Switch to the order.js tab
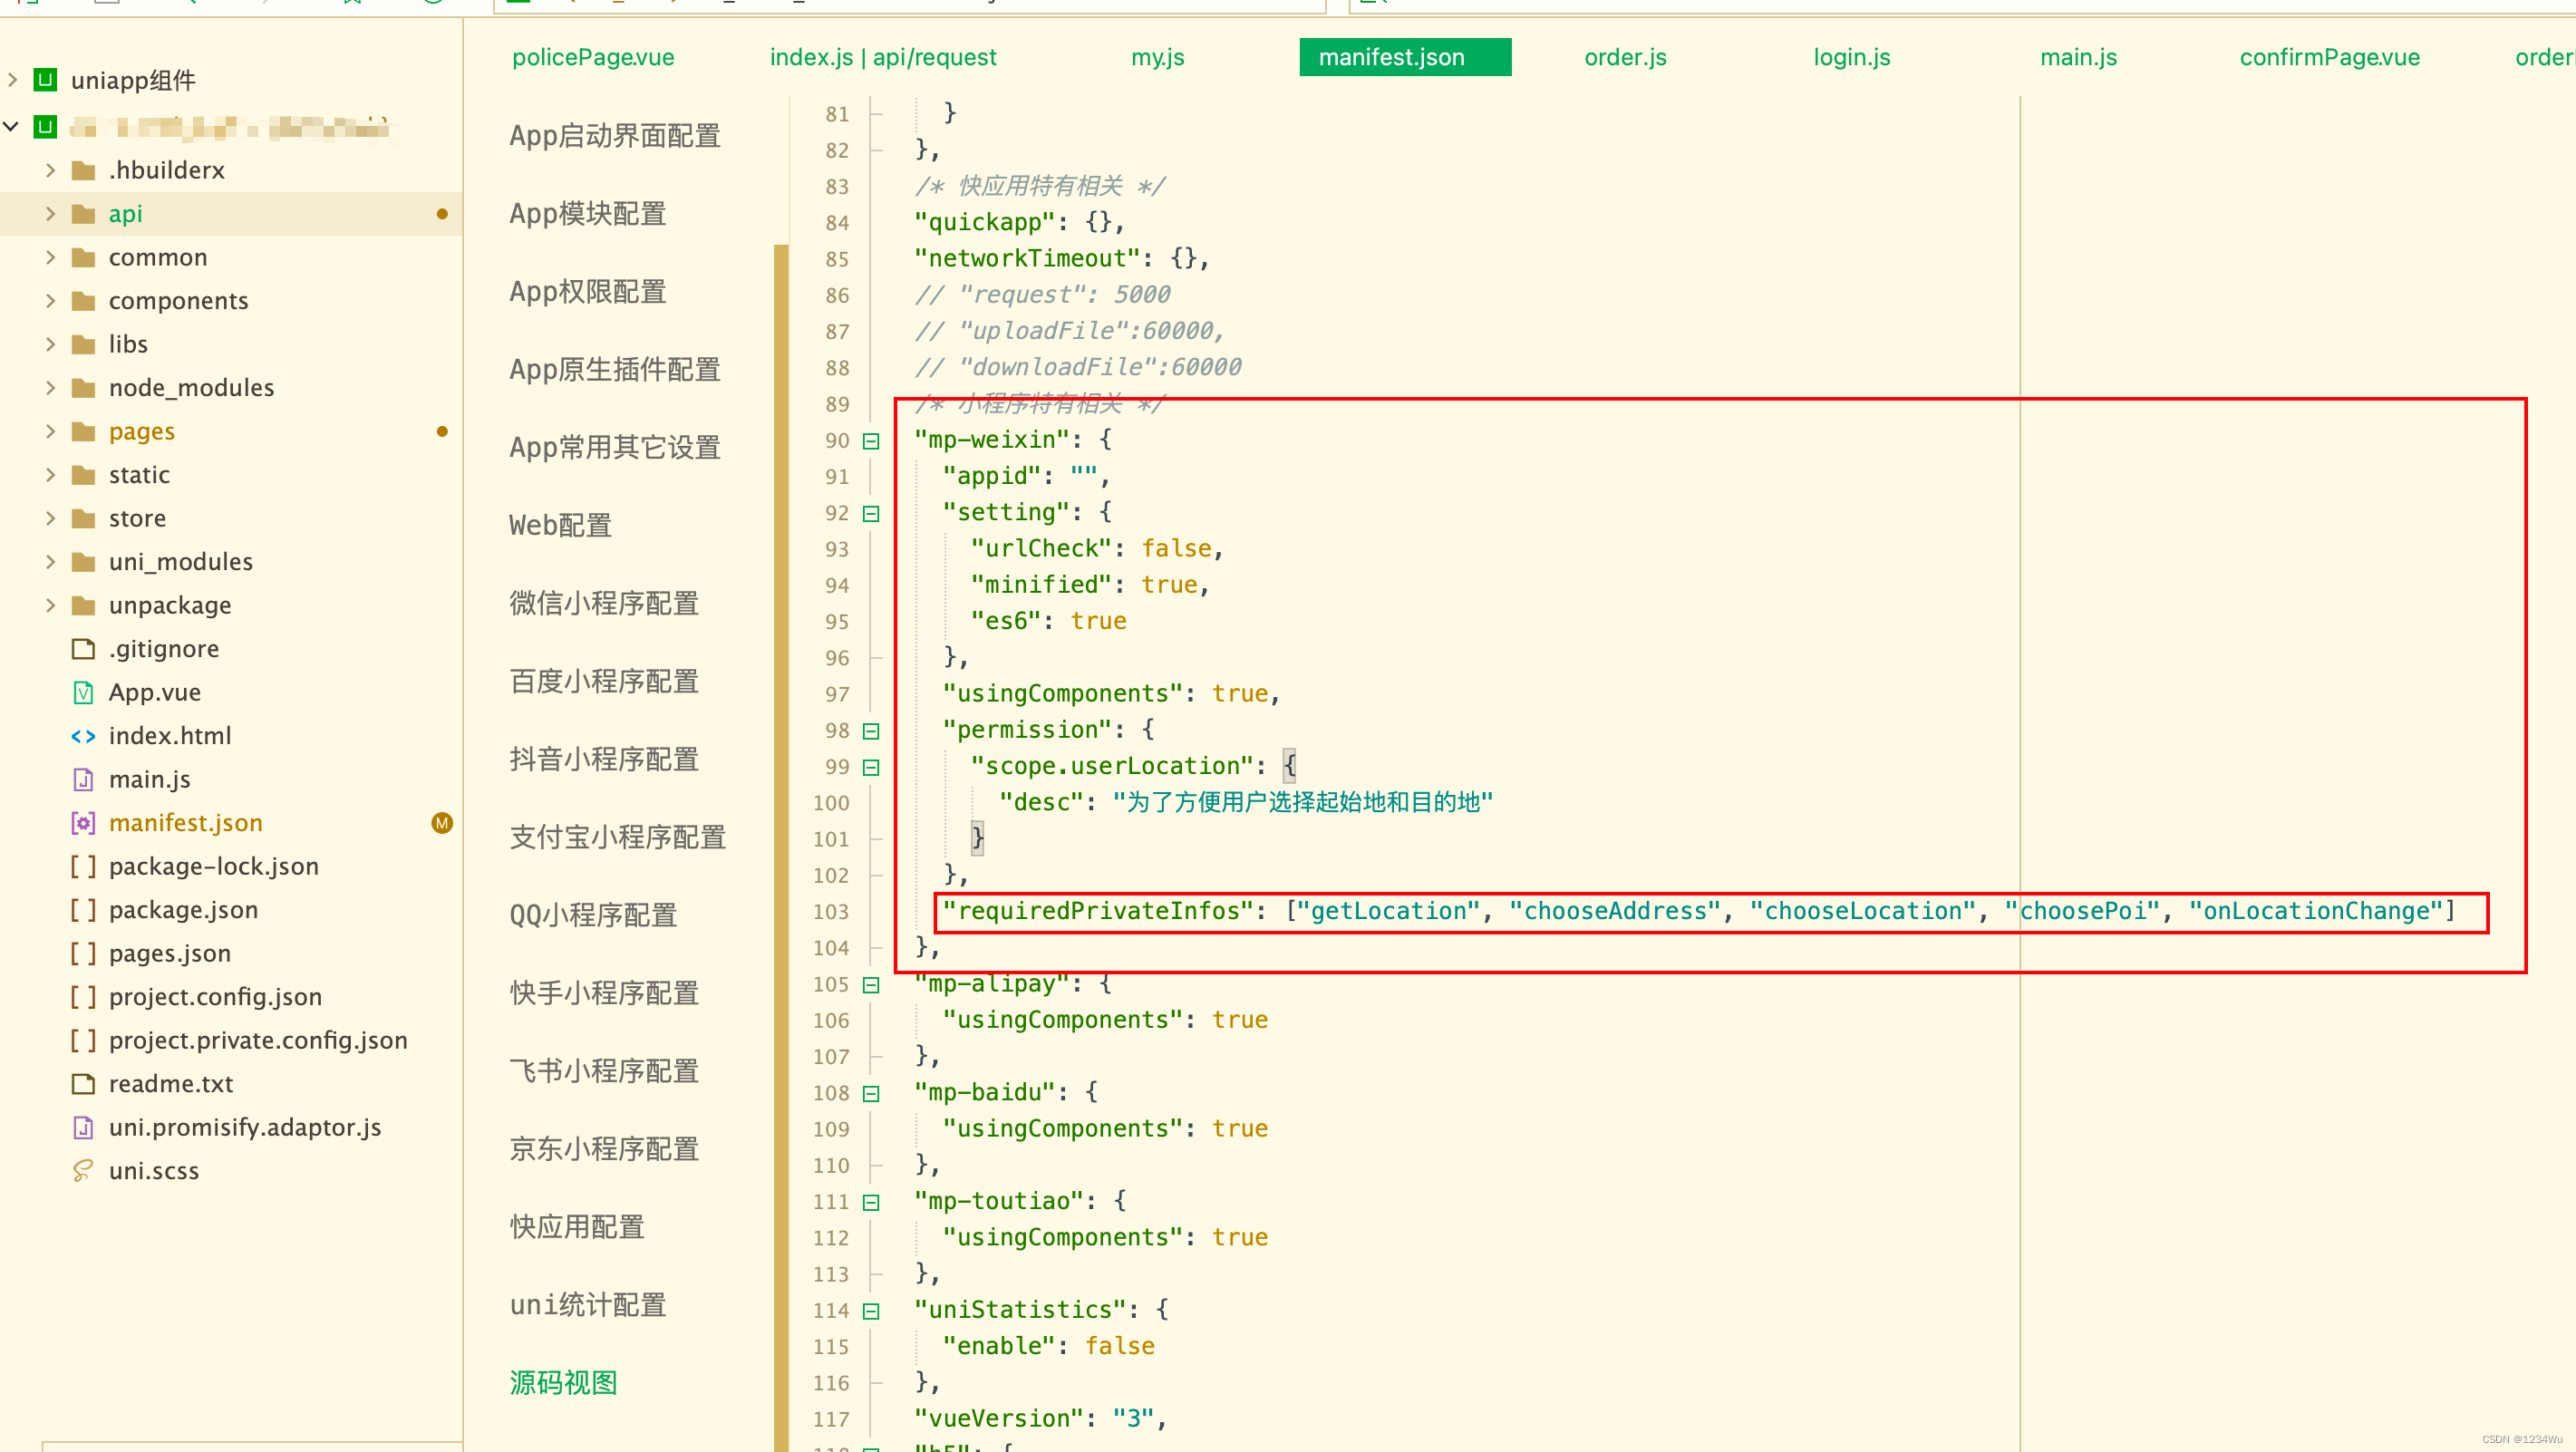This screenshot has height=1452, width=2576. click(x=1624, y=57)
